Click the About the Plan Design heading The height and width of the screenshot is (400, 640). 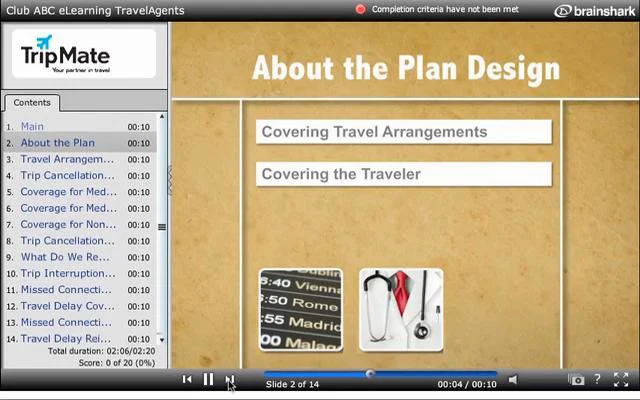click(406, 68)
